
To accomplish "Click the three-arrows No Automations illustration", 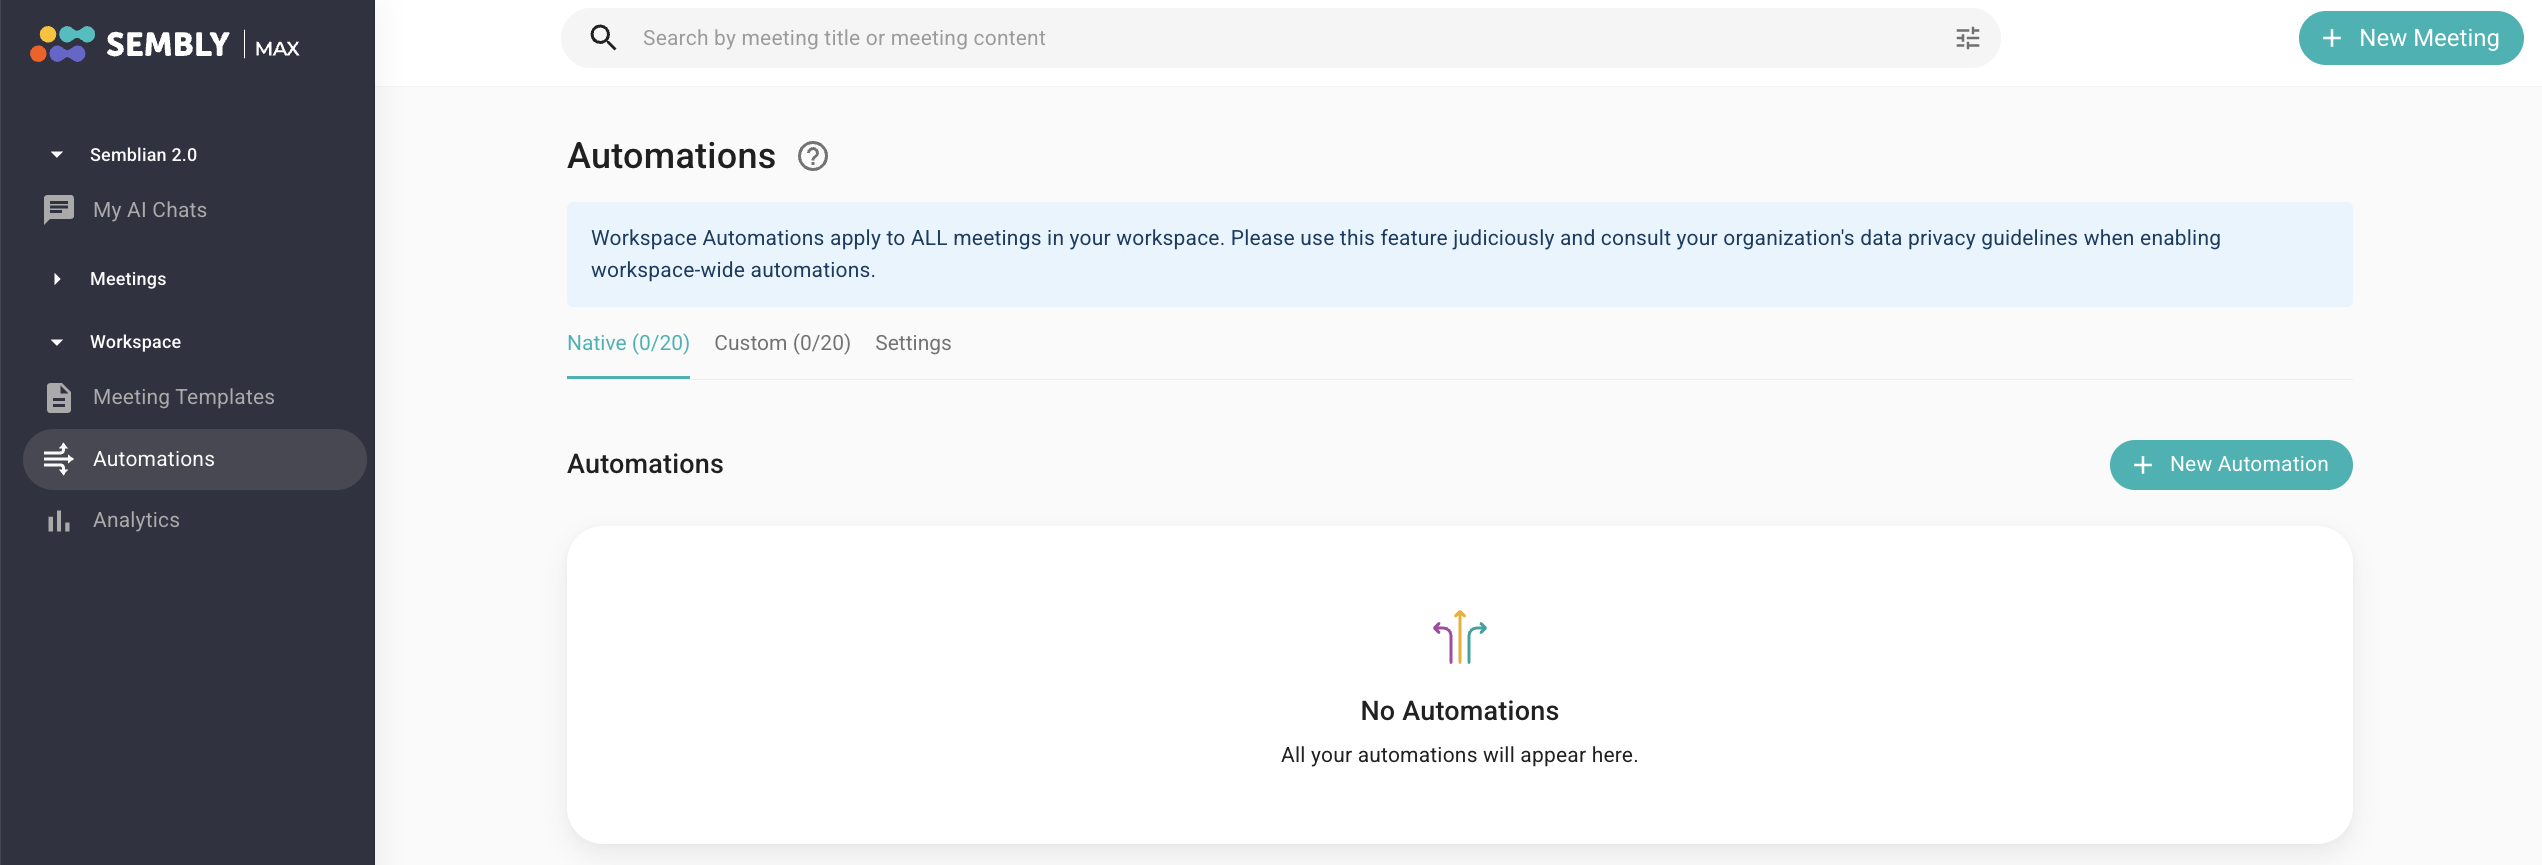I will coord(1459,637).
